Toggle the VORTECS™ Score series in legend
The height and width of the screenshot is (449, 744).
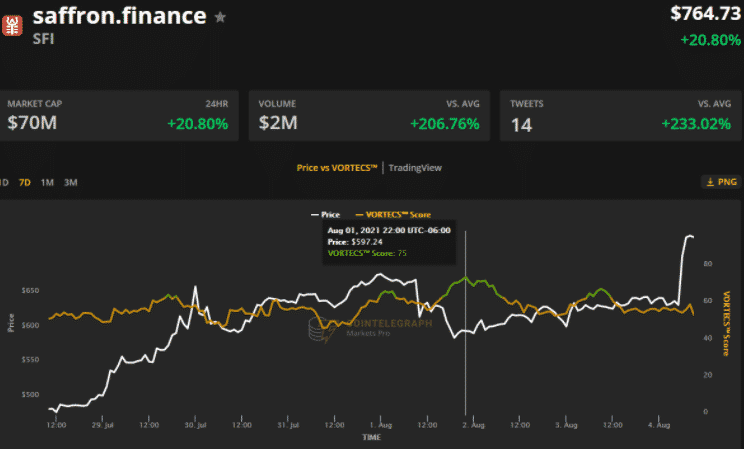click(x=392, y=215)
